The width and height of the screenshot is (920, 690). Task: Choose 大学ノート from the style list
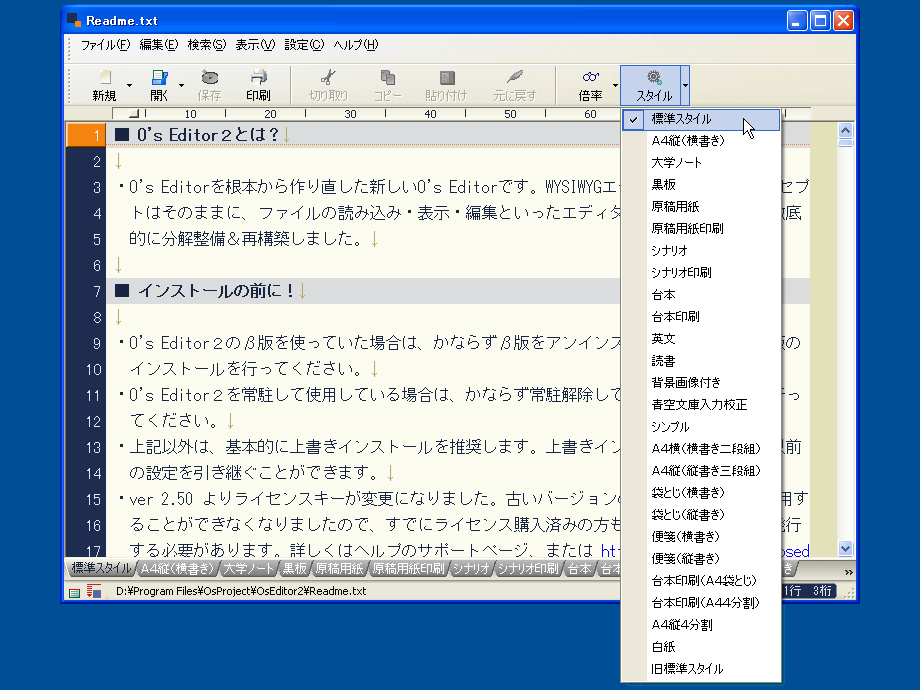[701, 163]
